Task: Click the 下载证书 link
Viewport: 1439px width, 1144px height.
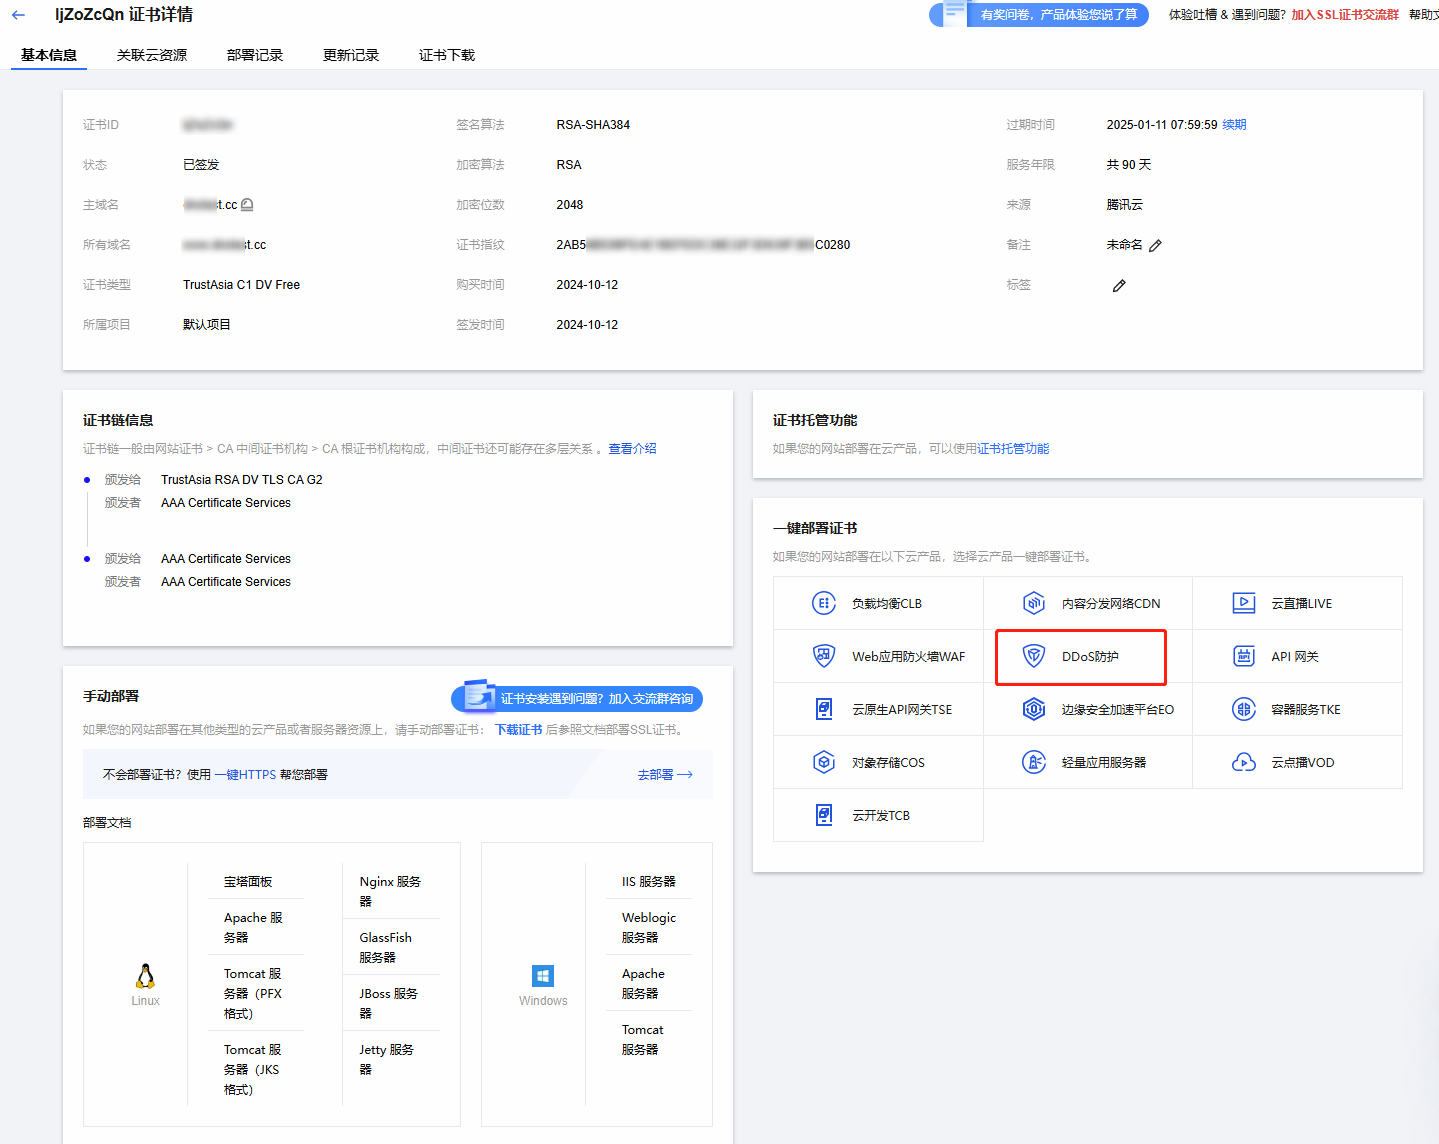Action: [519, 730]
